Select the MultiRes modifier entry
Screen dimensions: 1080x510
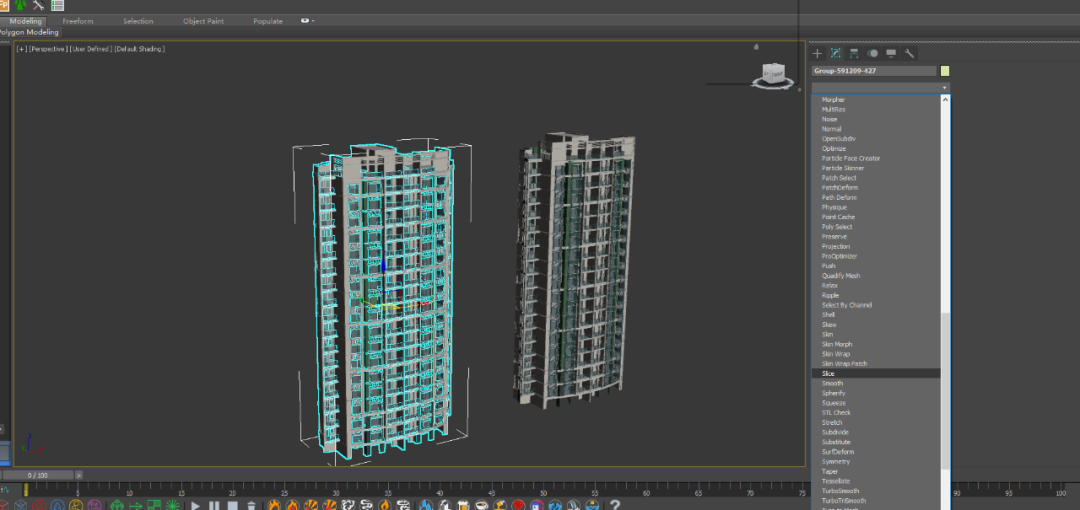tap(833, 110)
